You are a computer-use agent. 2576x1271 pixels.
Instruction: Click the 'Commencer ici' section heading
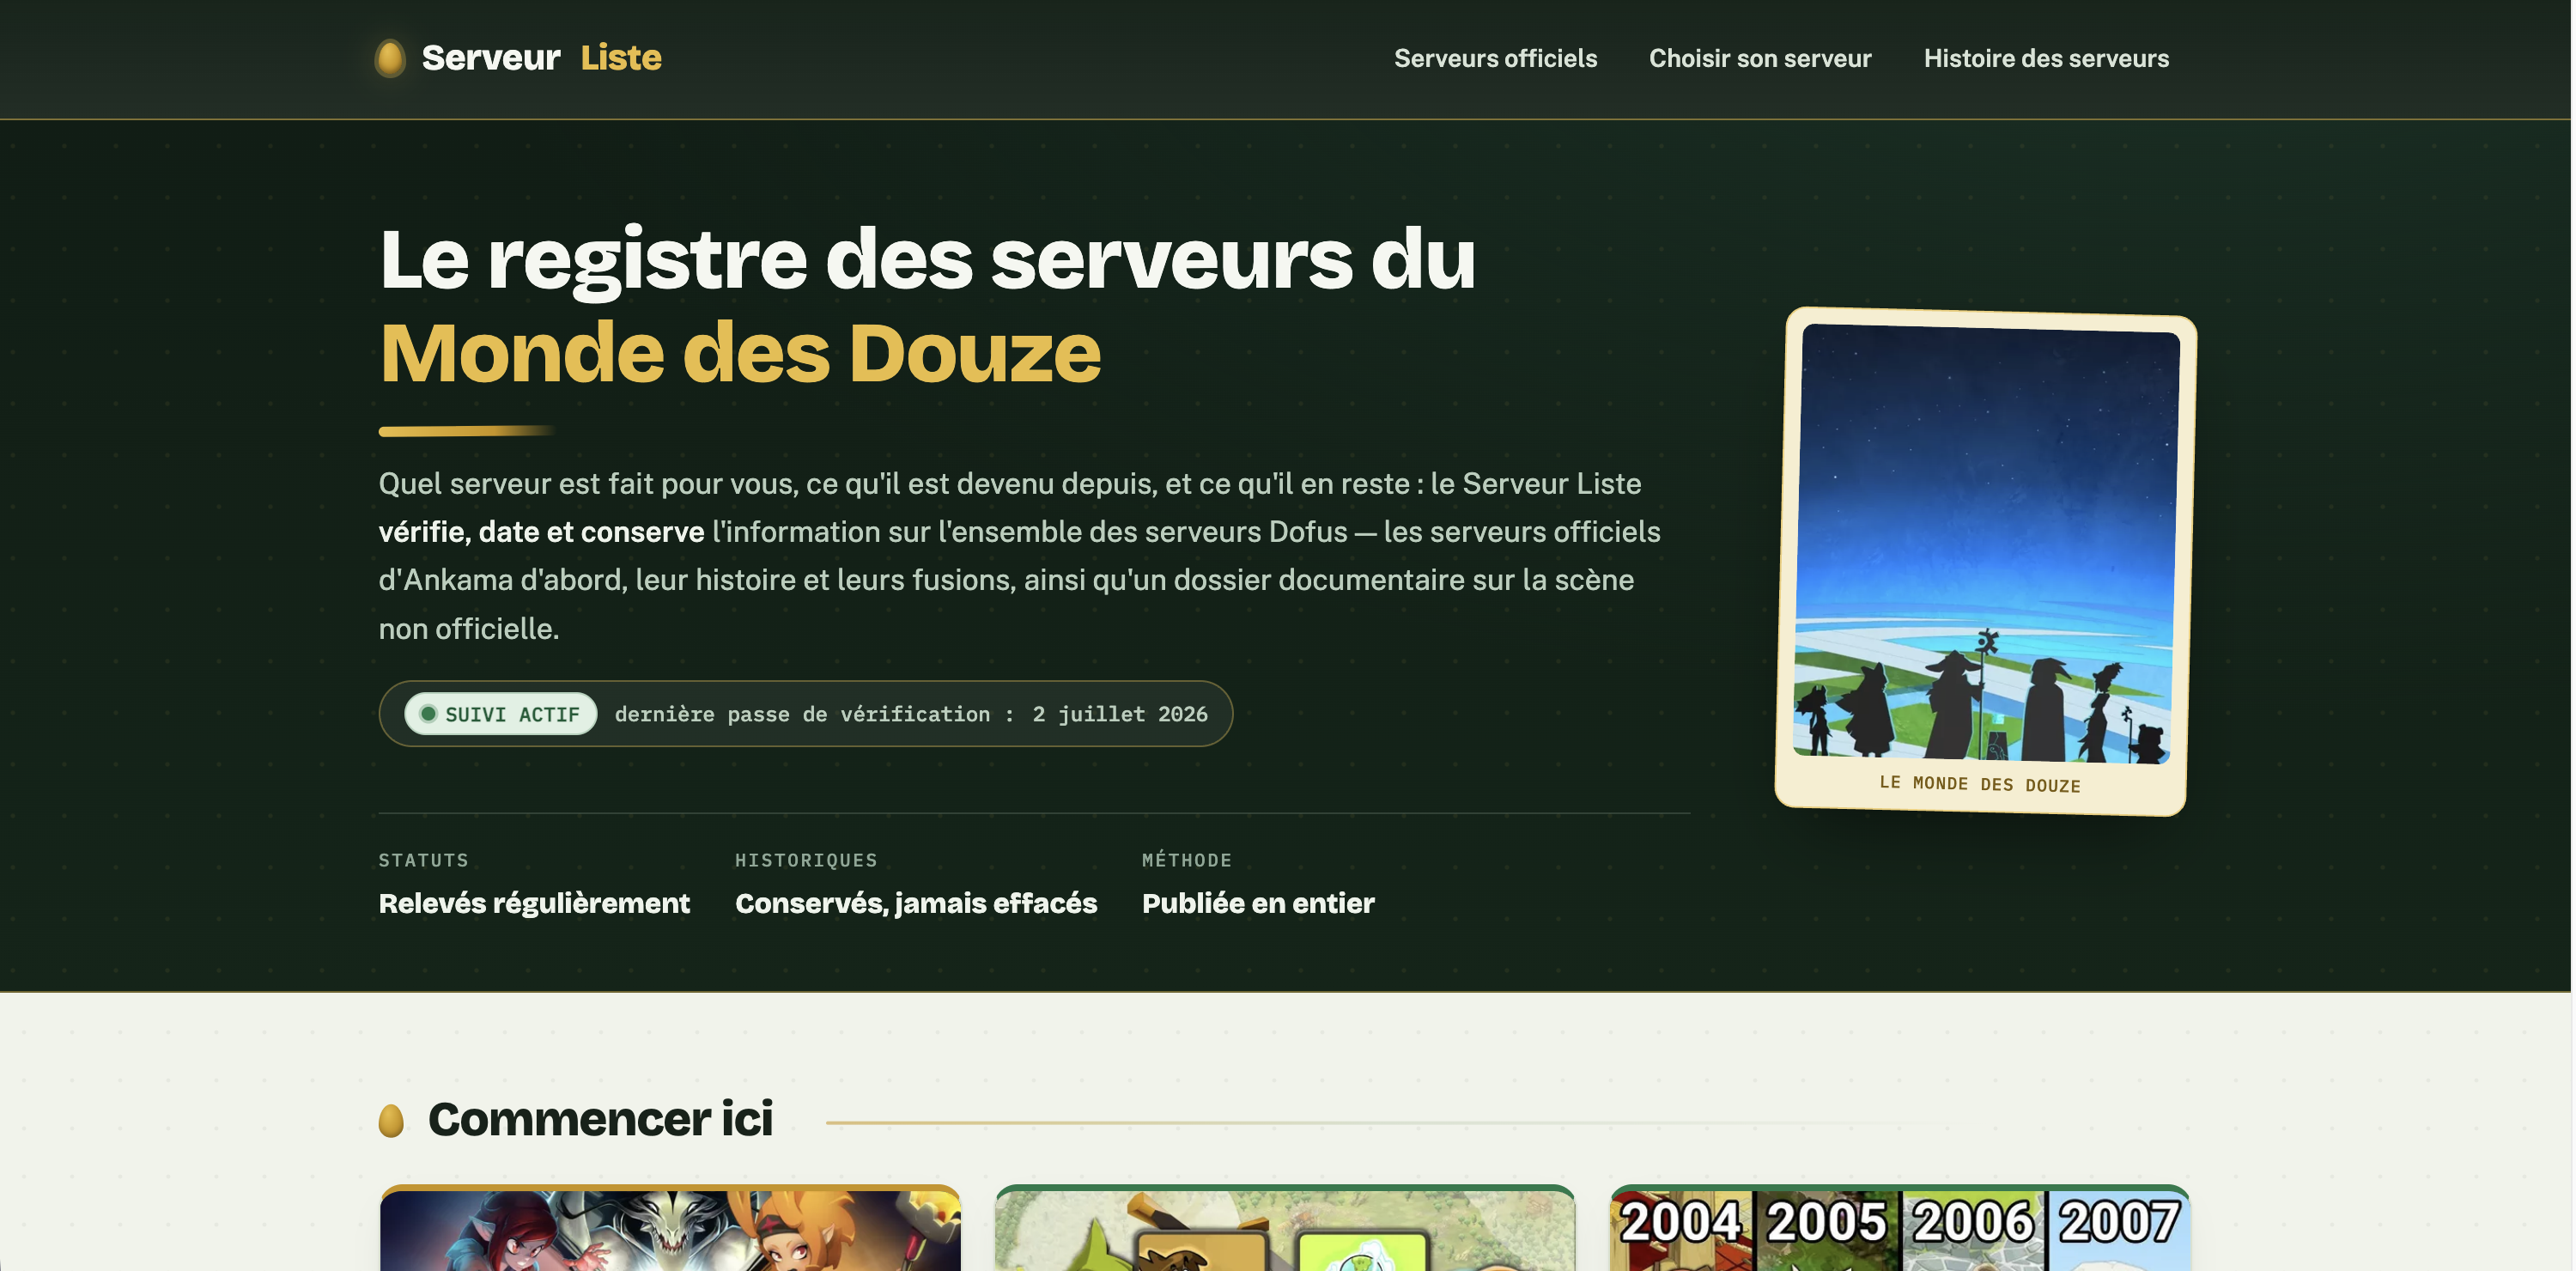click(x=600, y=1119)
